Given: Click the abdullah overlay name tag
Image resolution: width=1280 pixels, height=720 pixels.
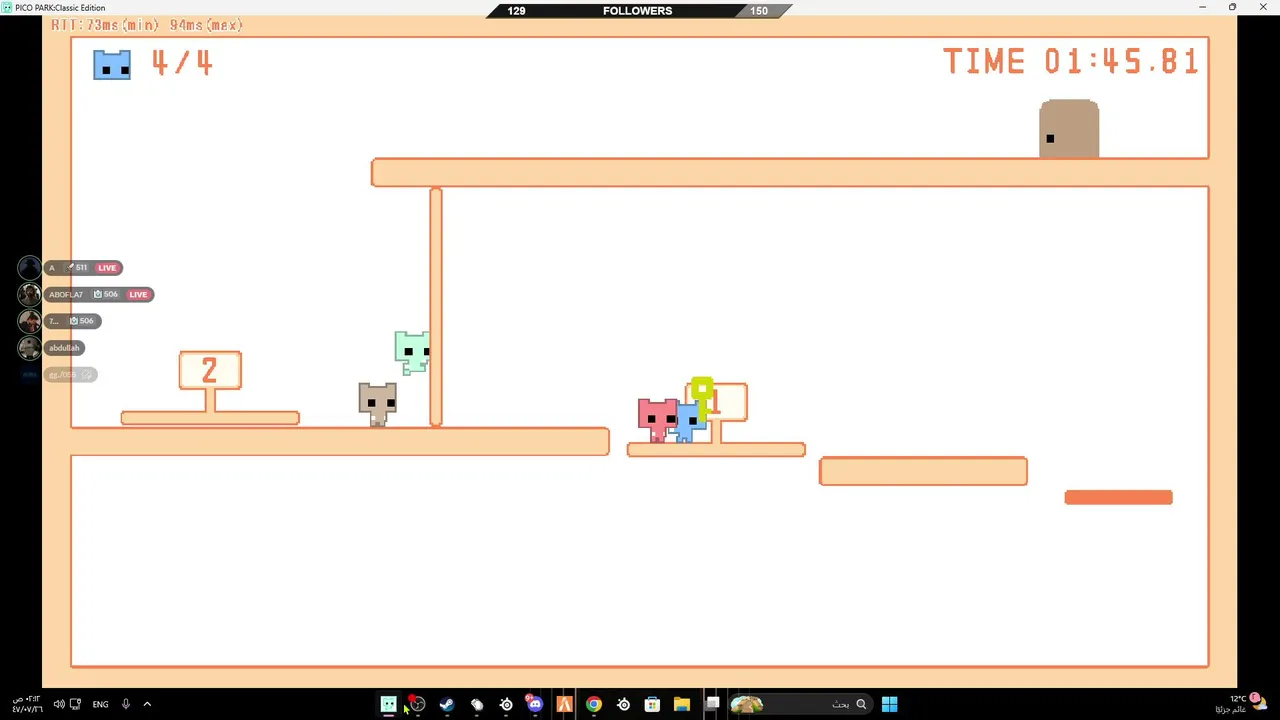Looking at the screenshot, I should 64,348.
